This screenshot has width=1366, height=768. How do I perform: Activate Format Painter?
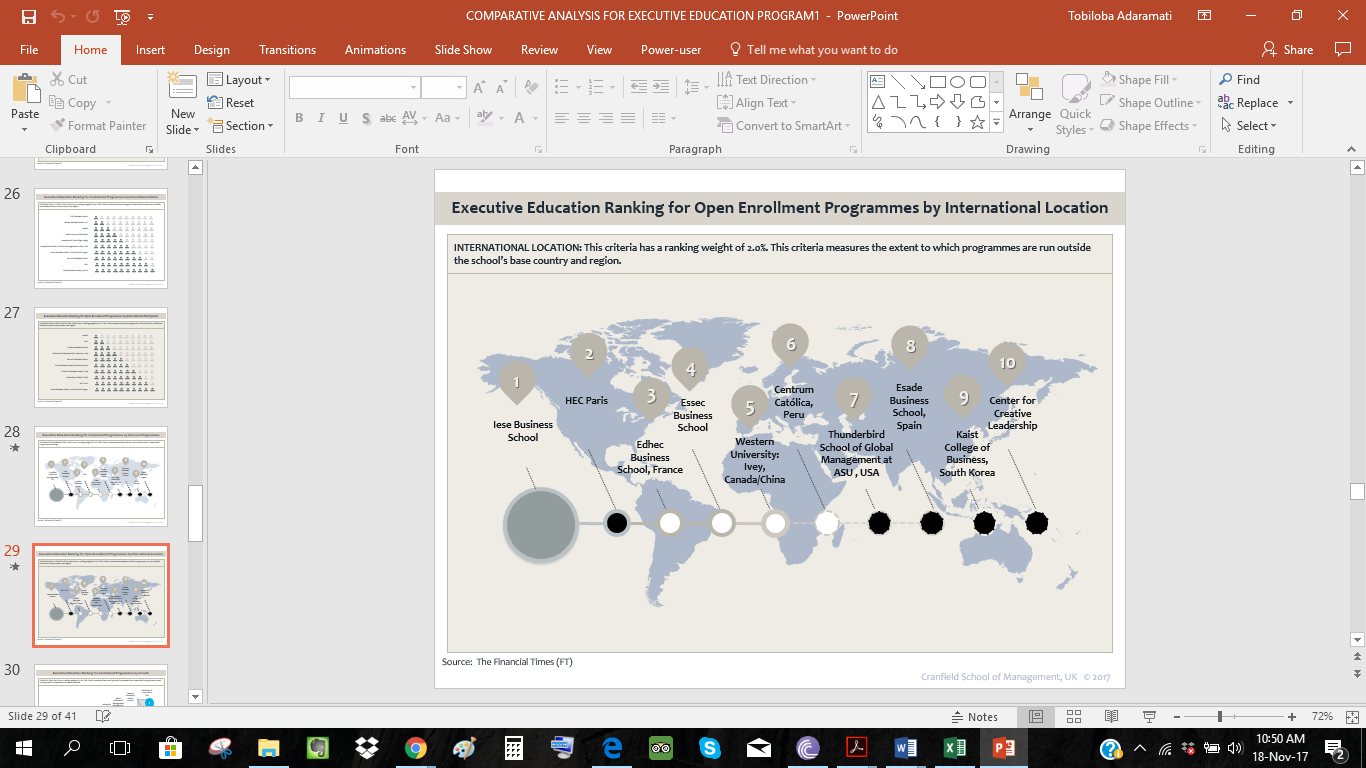(x=98, y=126)
